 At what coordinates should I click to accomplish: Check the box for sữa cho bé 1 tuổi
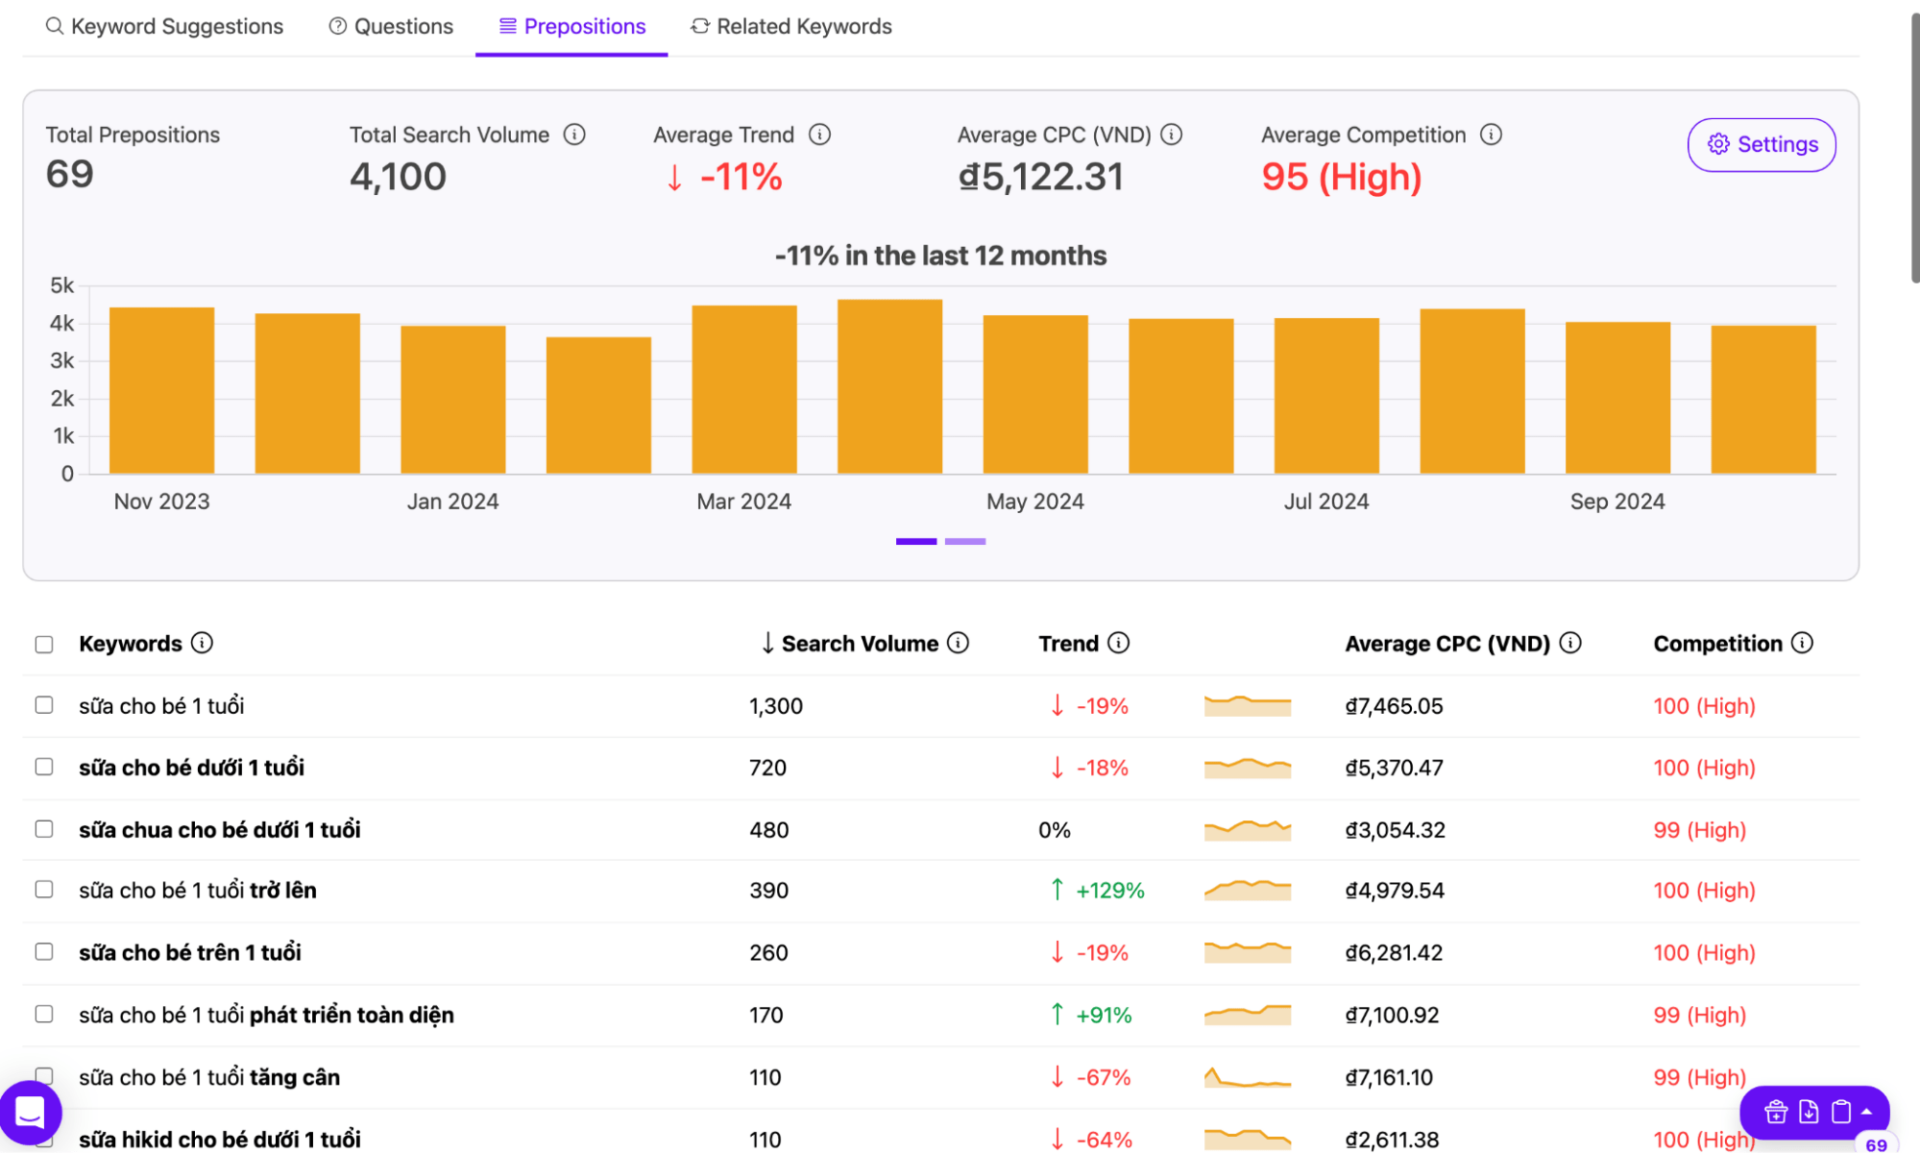[x=44, y=705]
